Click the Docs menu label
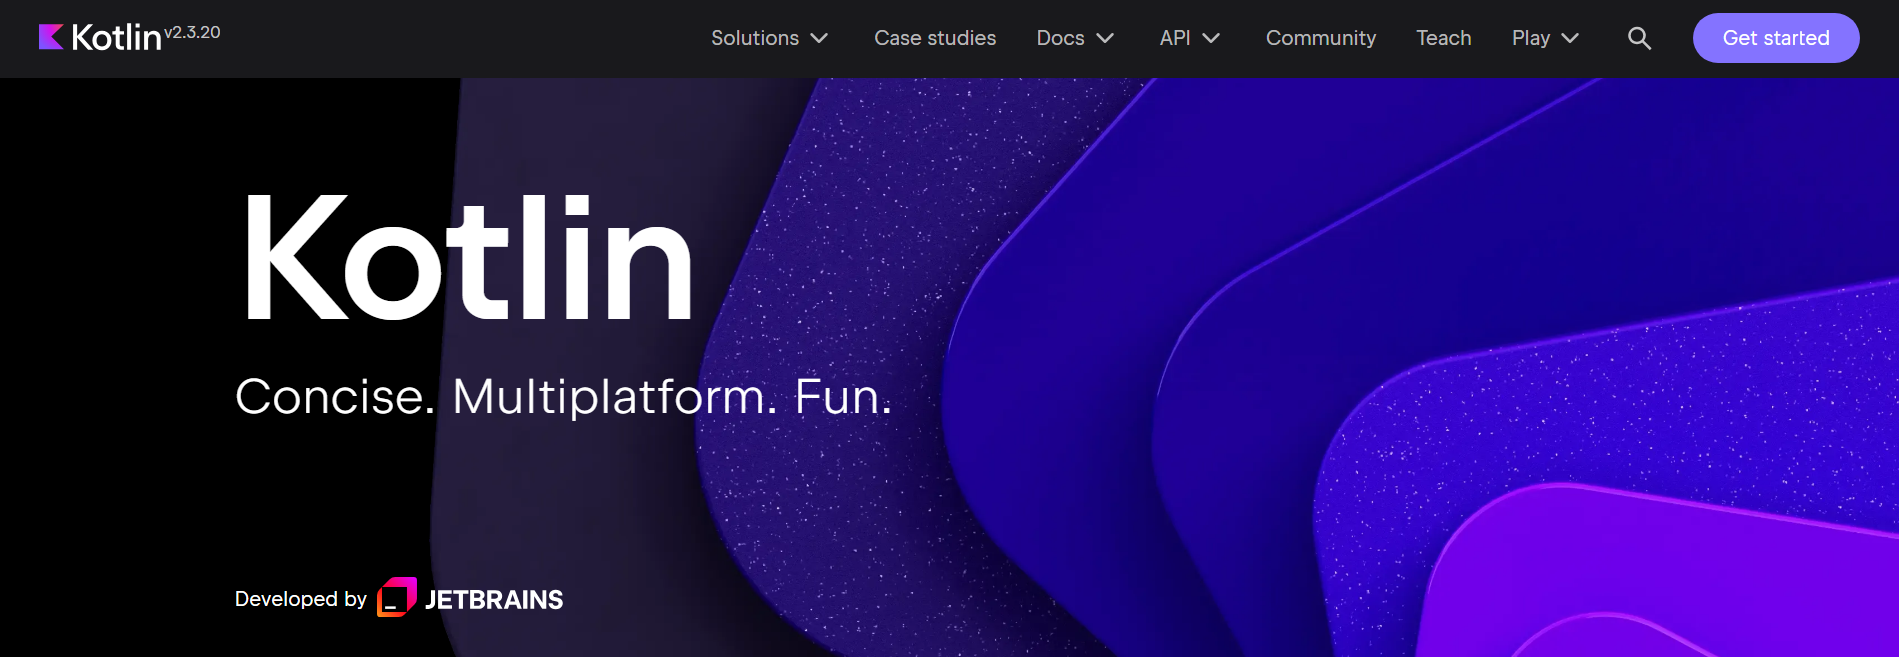1899x657 pixels. click(x=1060, y=38)
